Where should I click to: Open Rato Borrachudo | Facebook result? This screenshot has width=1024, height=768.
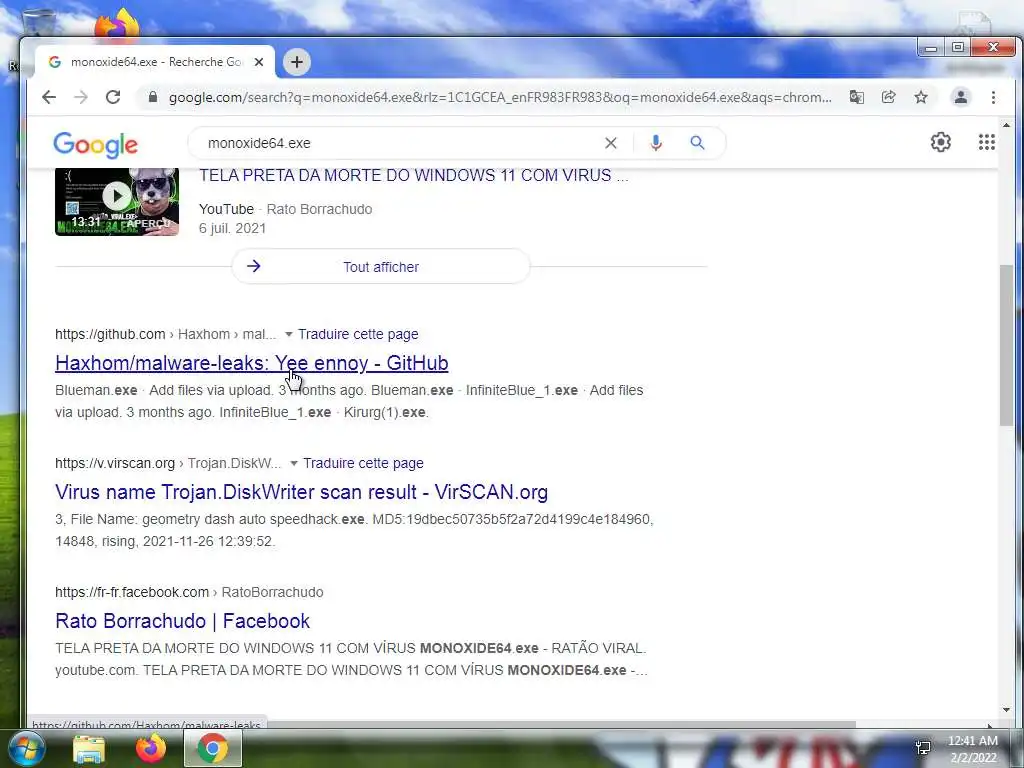tap(182, 621)
